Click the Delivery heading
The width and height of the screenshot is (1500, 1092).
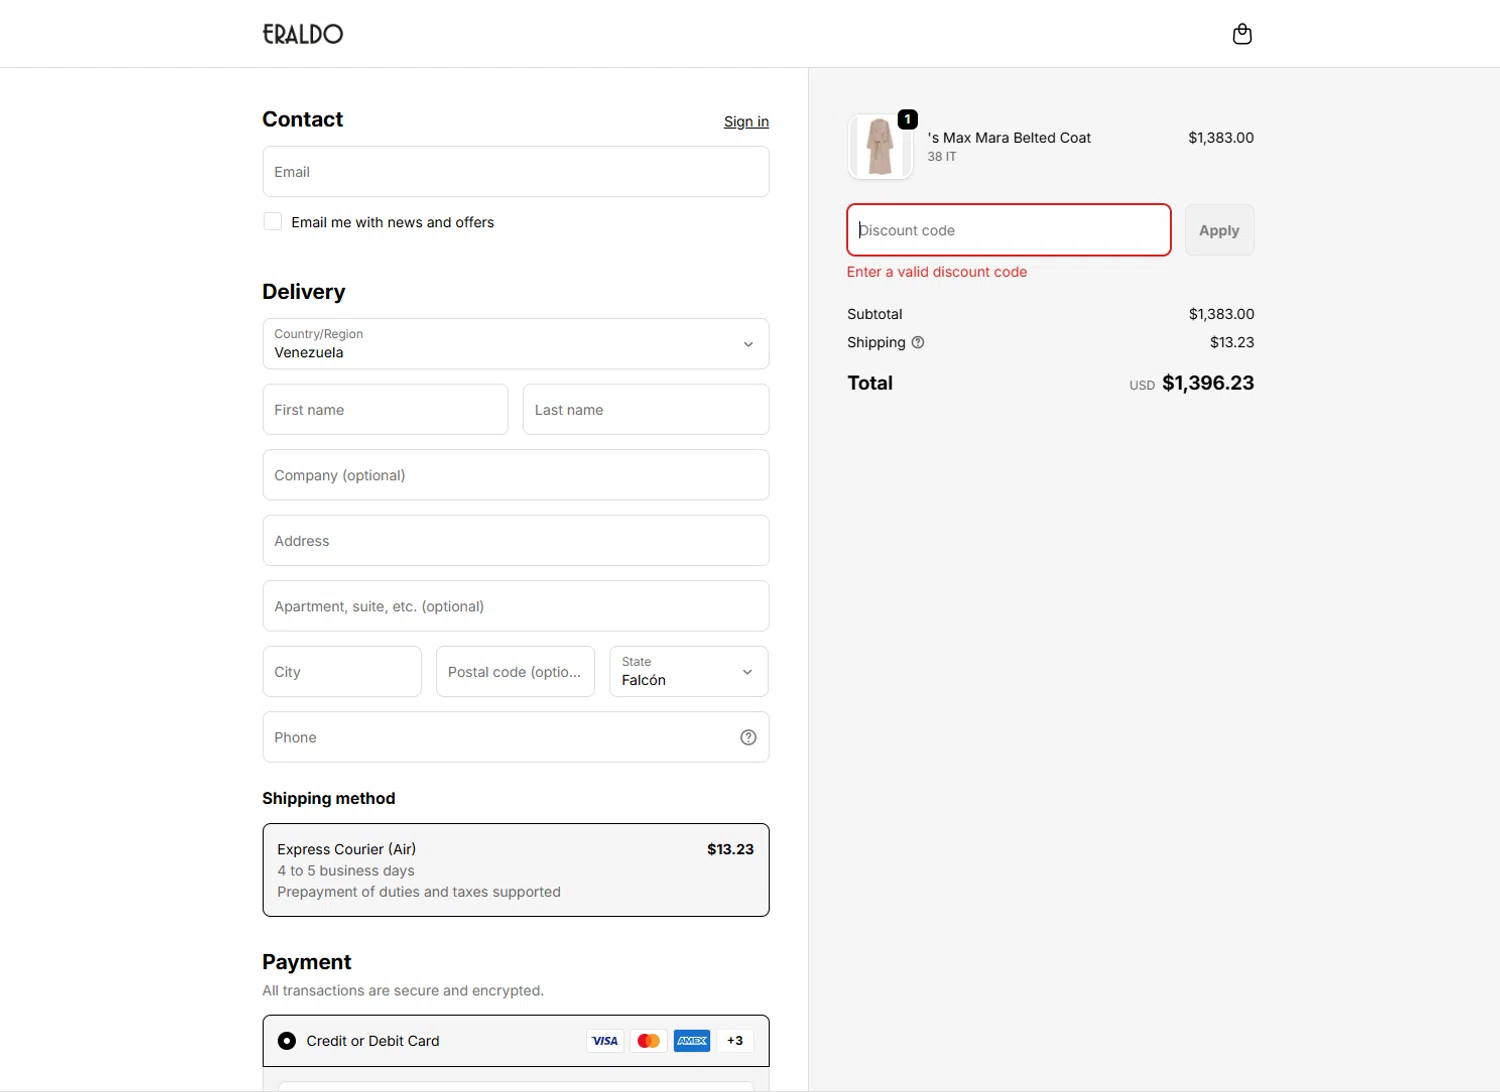[304, 292]
